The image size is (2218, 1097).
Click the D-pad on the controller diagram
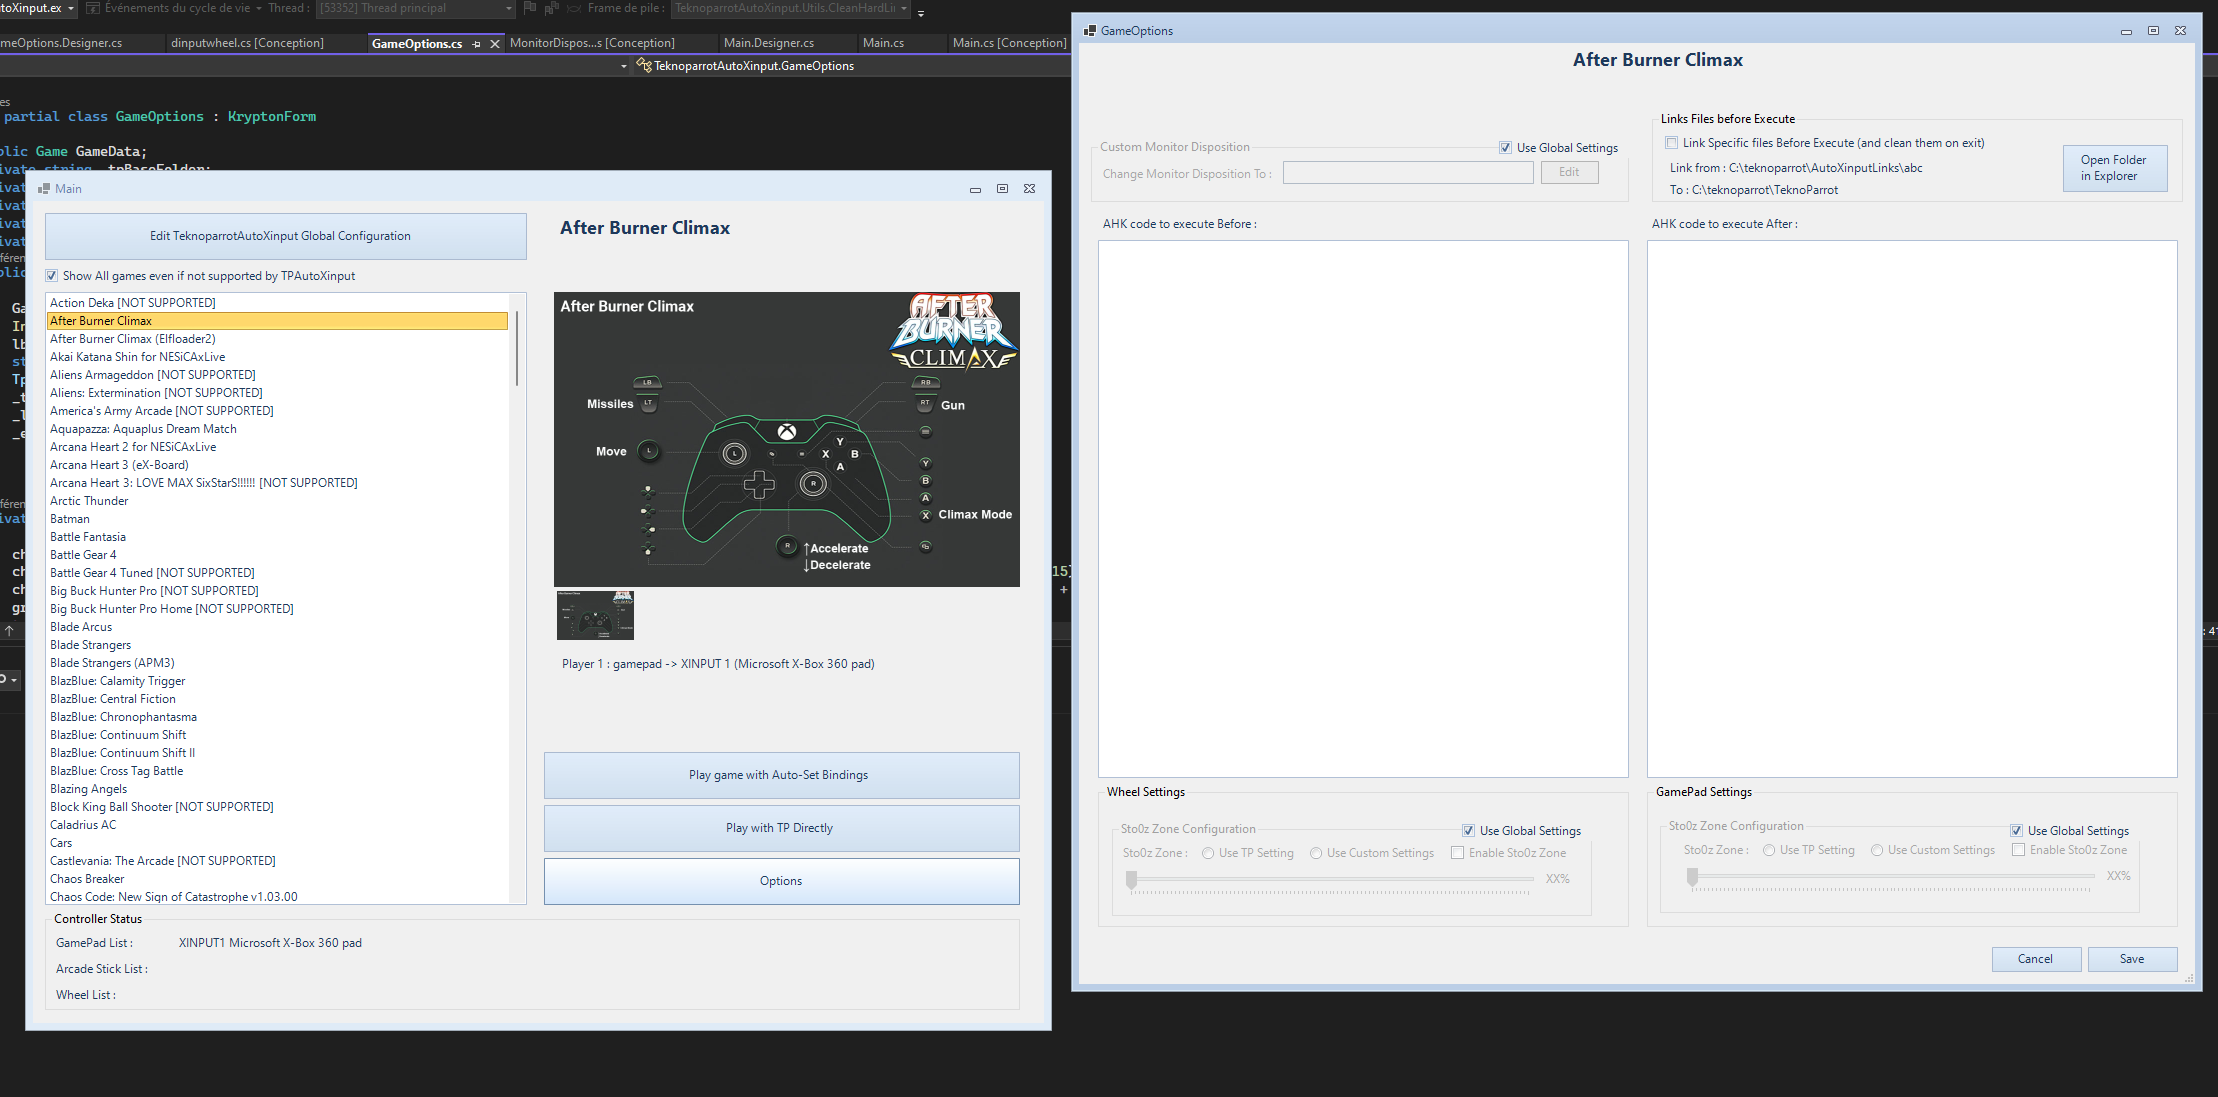(759, 485)
